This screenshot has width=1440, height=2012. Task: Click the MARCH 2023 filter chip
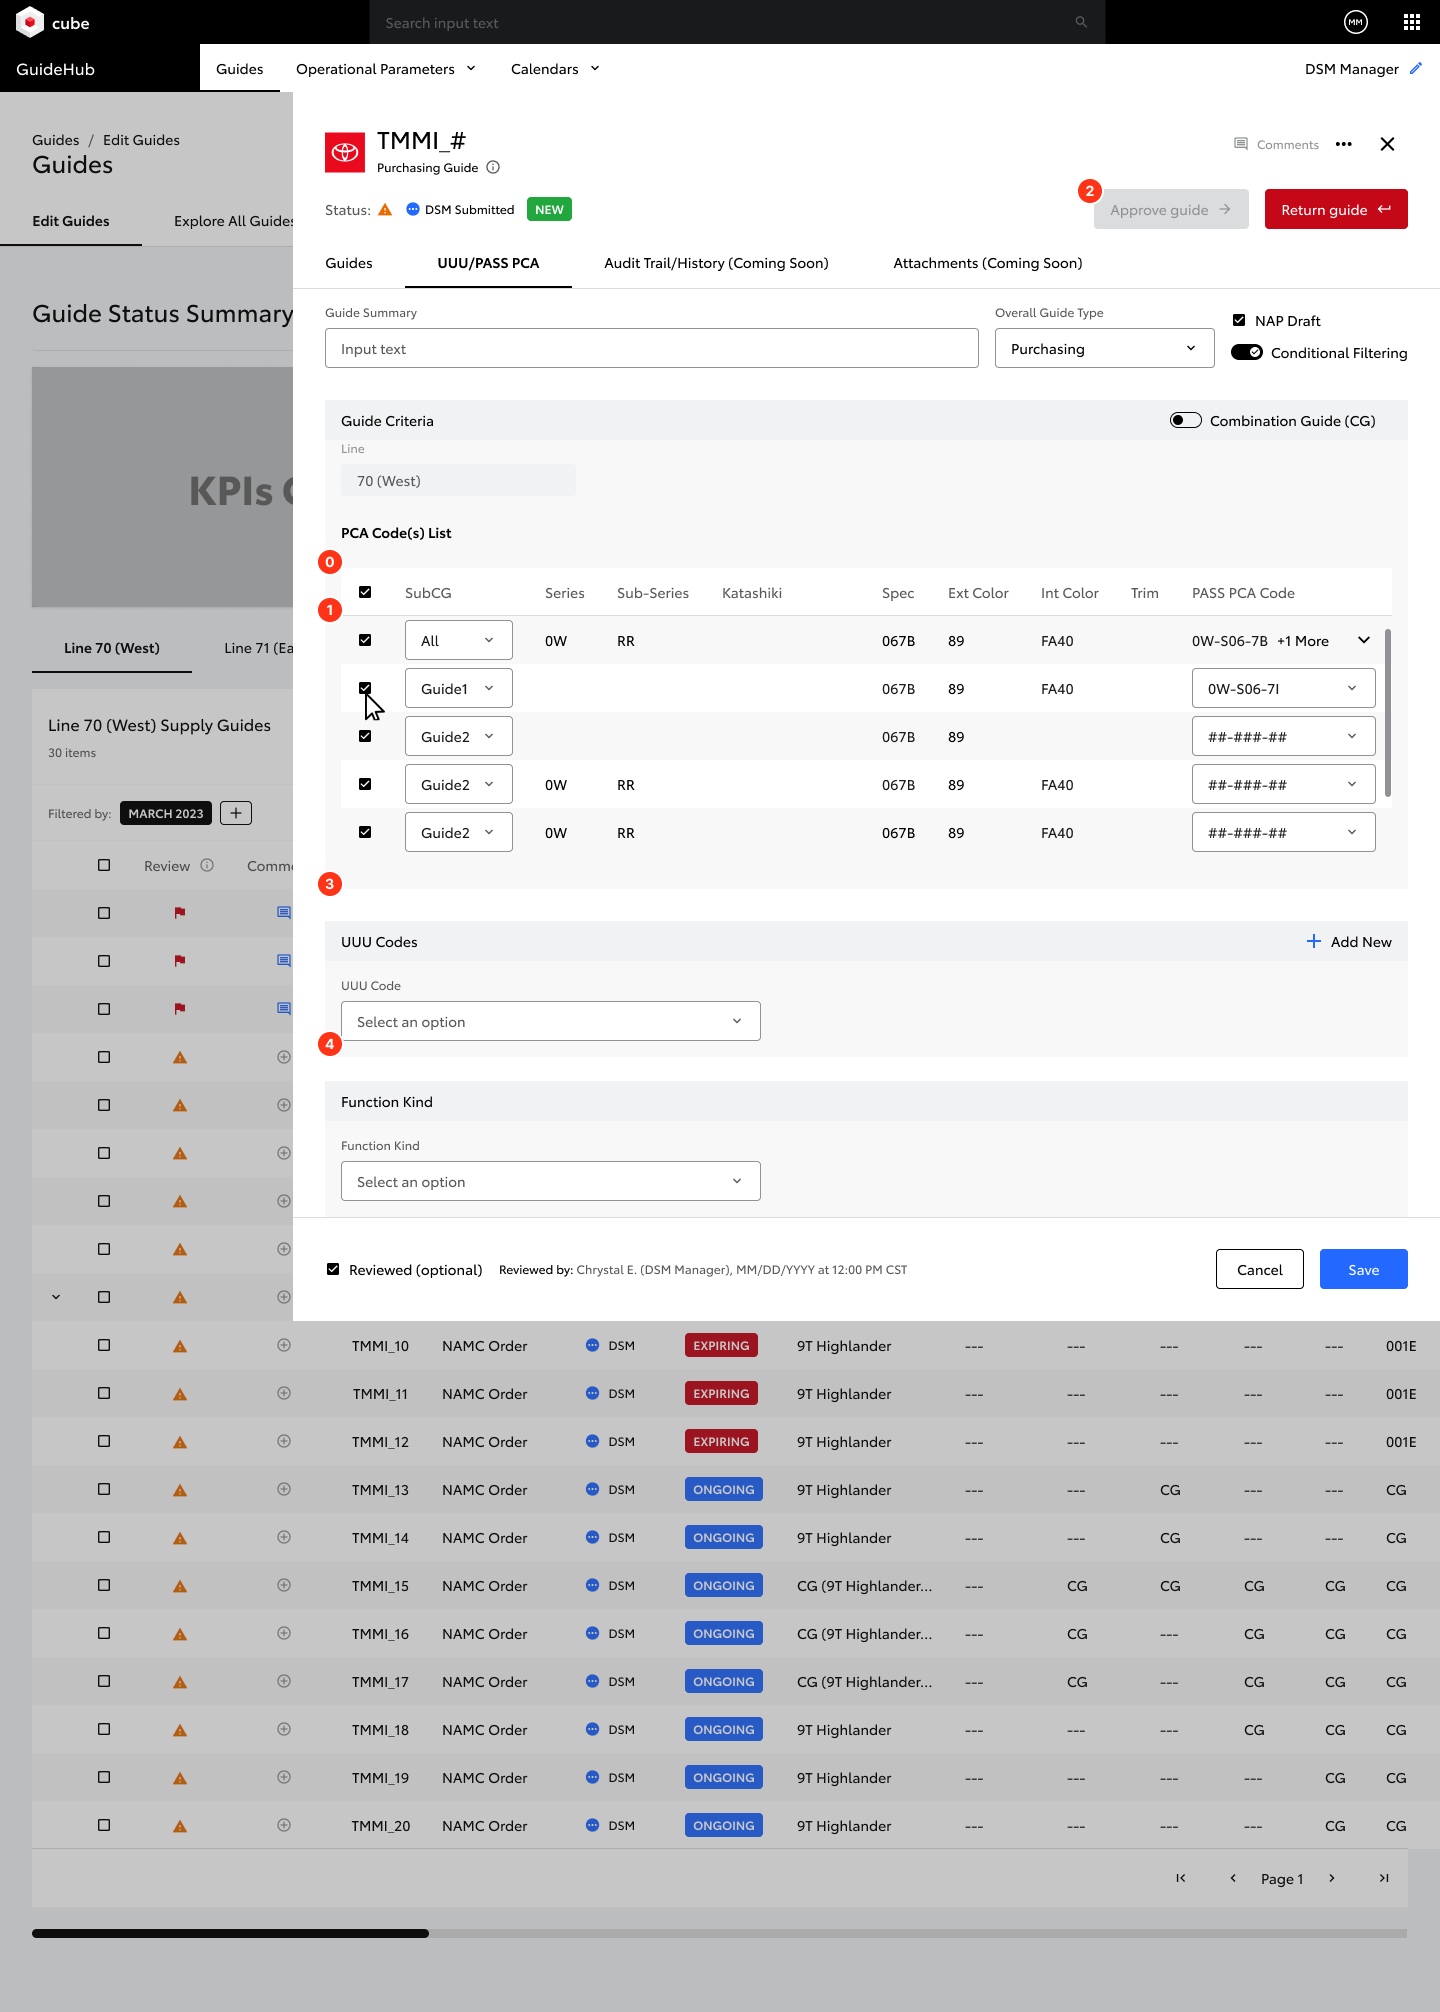(x=166, y=813)
